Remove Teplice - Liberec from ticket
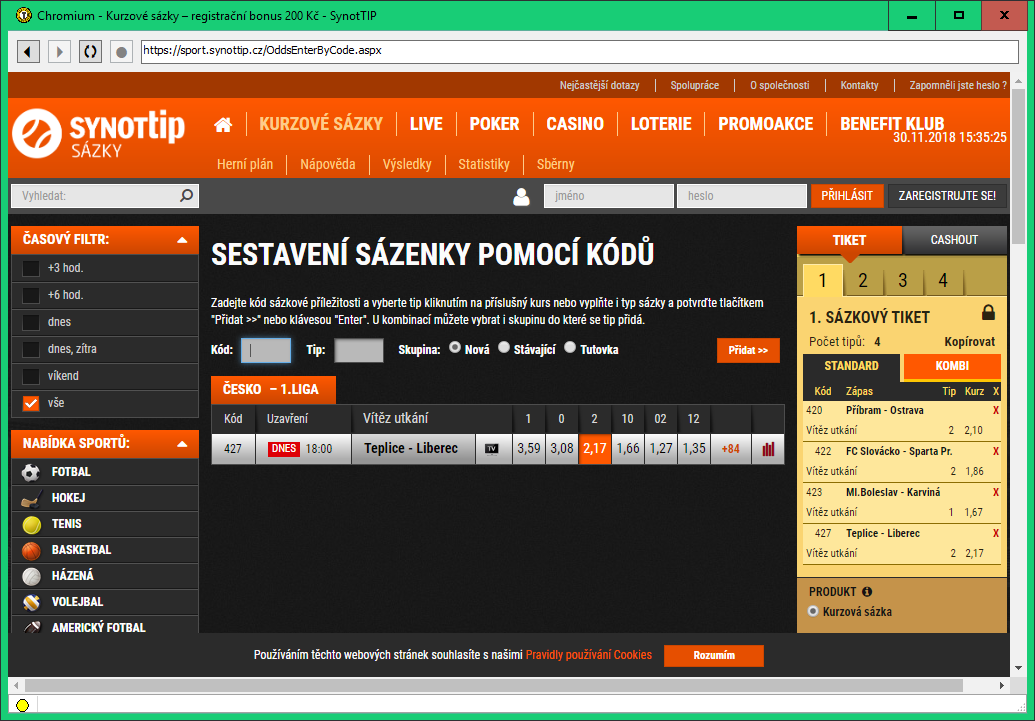This screenshot has height=721, width=1035. tap(996, 533)
